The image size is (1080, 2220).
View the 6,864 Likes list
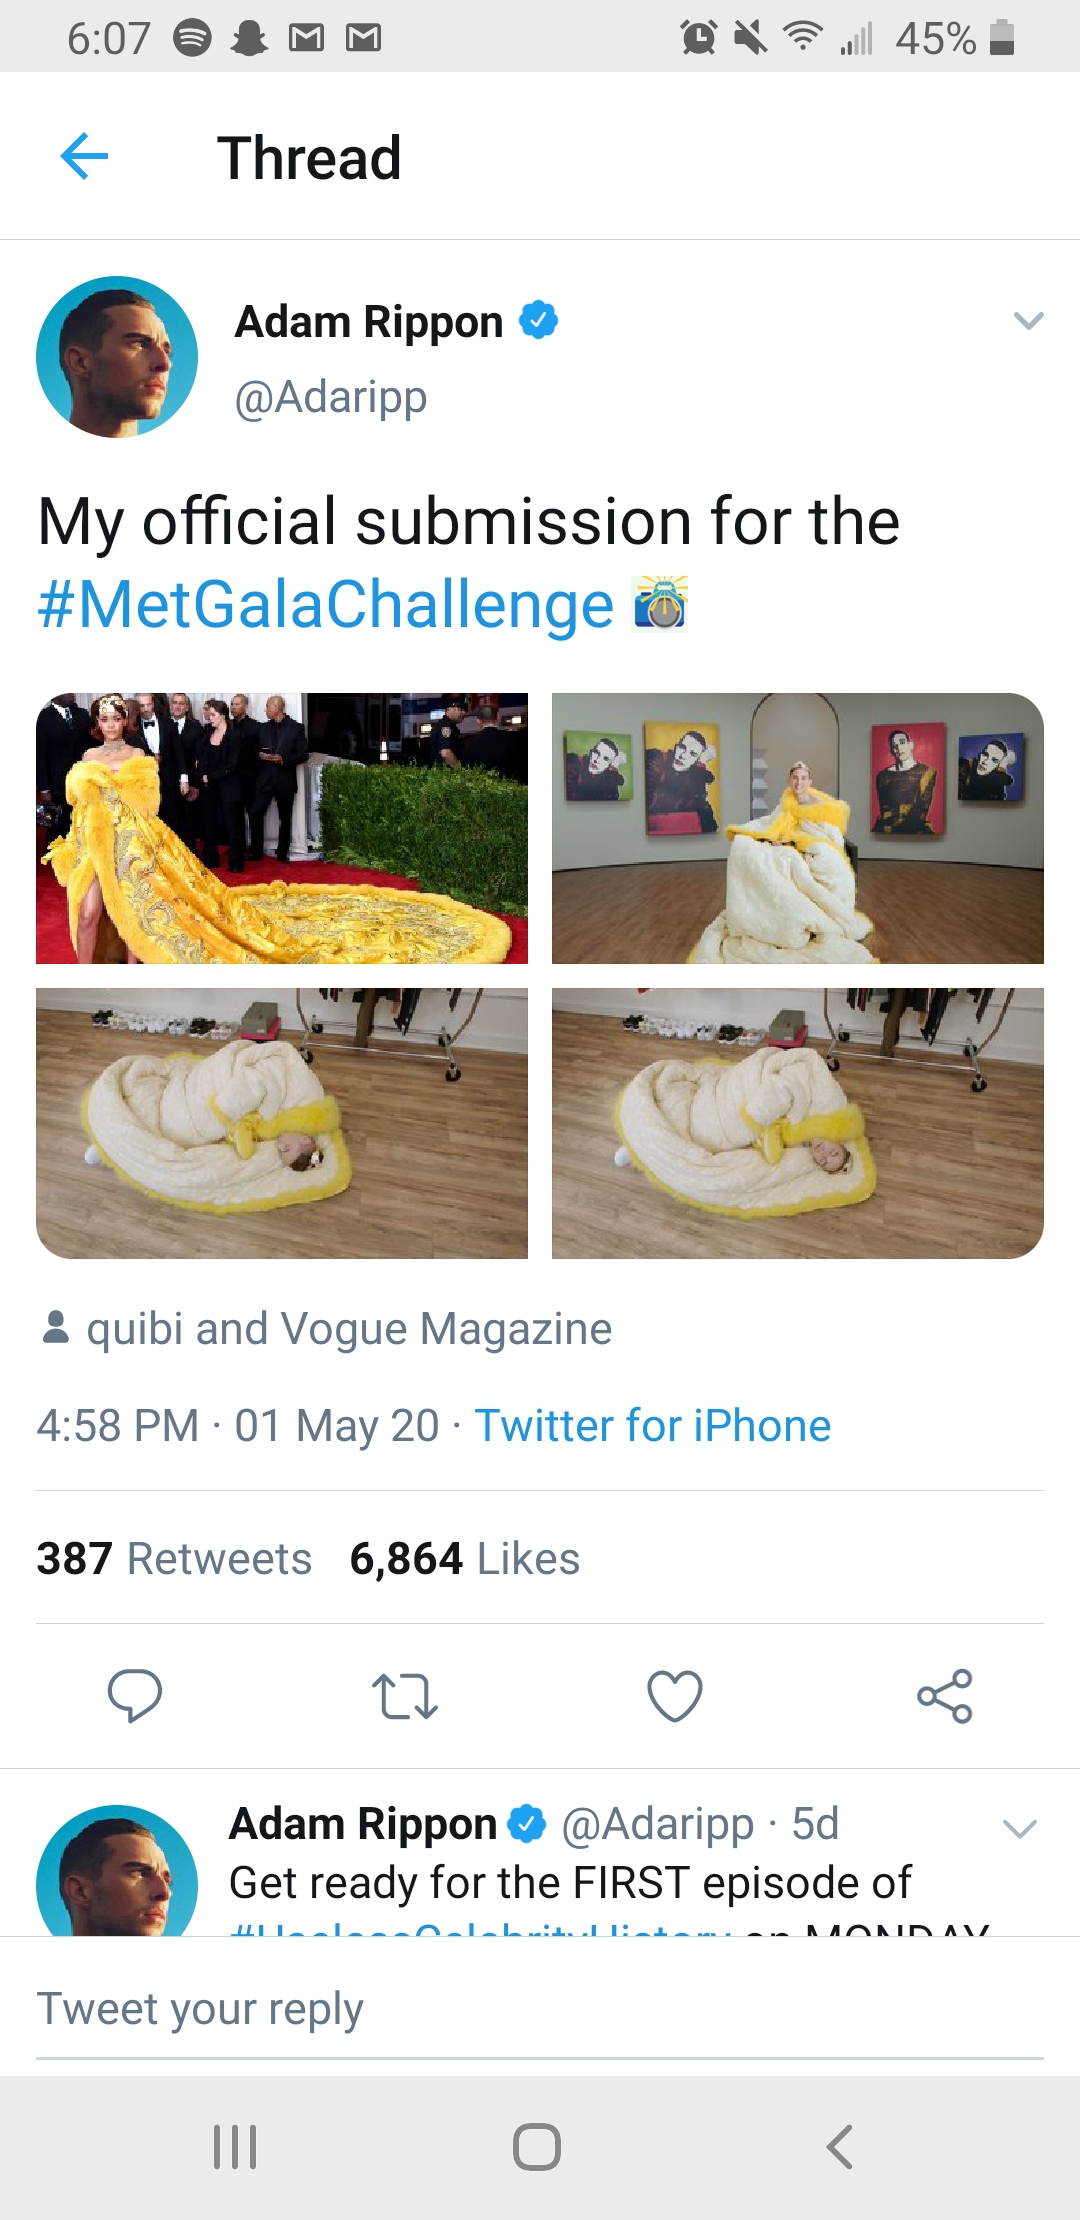point(464,1559)
